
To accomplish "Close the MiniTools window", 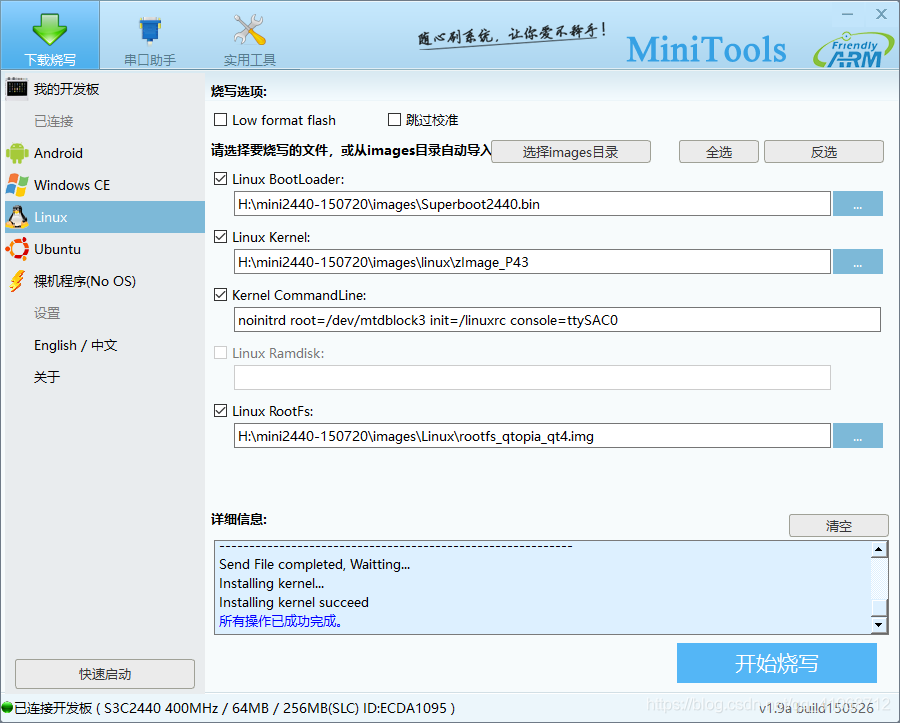I will (x=882, y=14).
